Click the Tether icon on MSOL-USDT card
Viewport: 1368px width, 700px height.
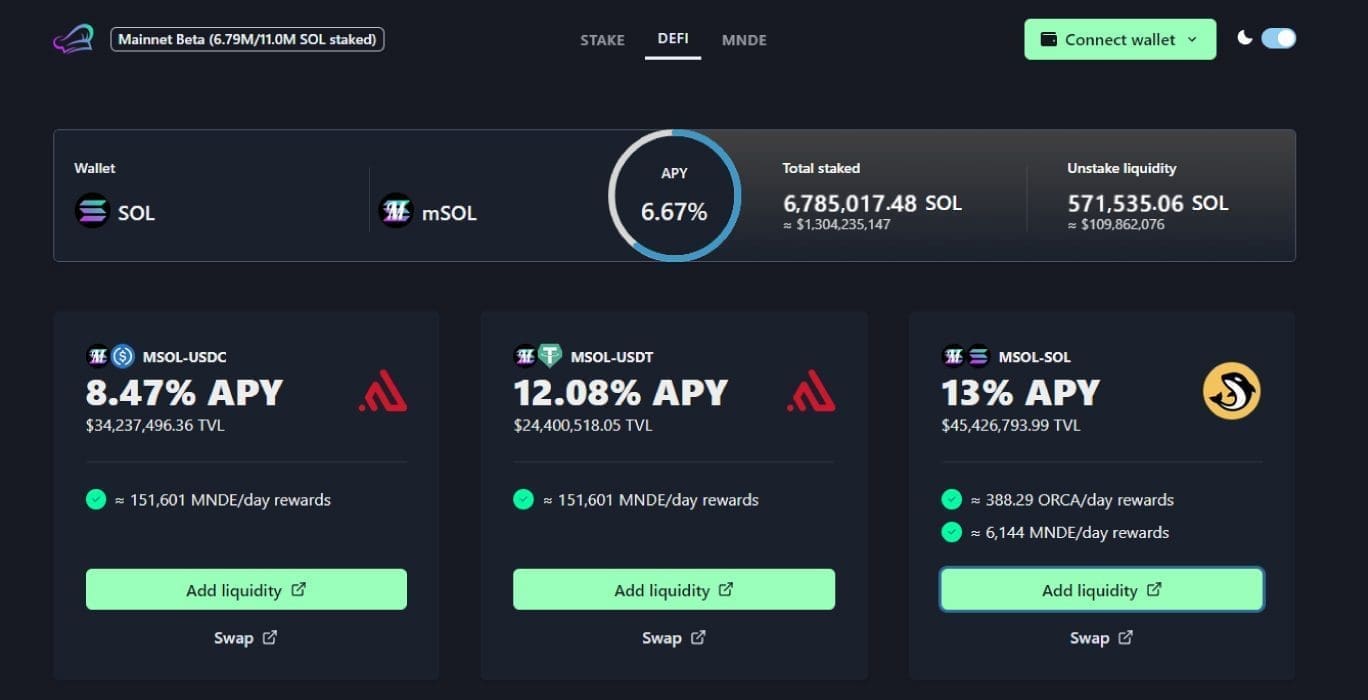[x=550, y=355]
